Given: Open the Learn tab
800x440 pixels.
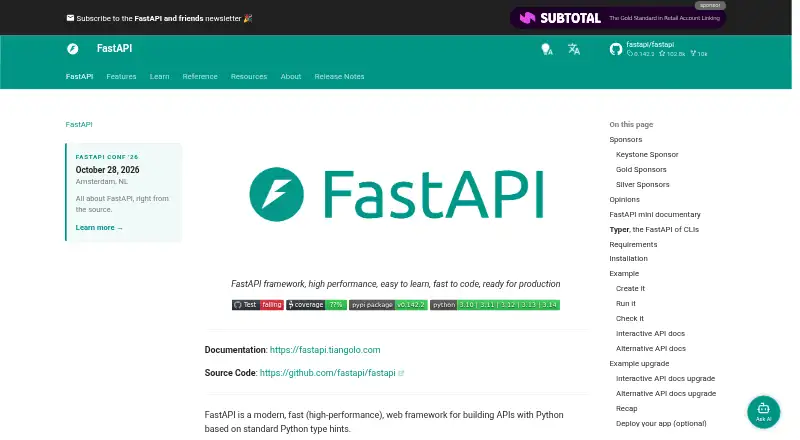Looking at the screenshot, I should (x=159, y=77).
